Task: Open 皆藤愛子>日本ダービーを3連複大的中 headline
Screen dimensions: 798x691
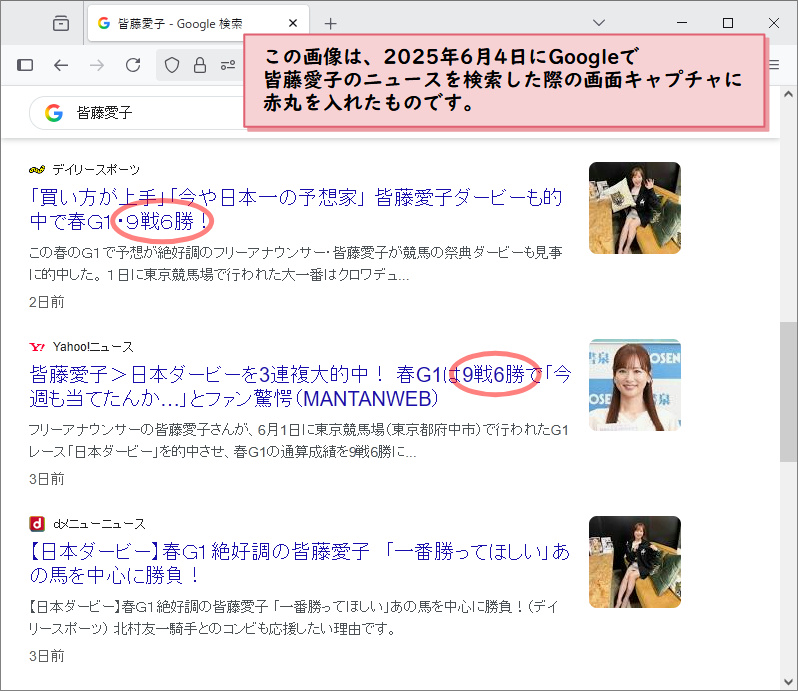Action: pos(300,386)
